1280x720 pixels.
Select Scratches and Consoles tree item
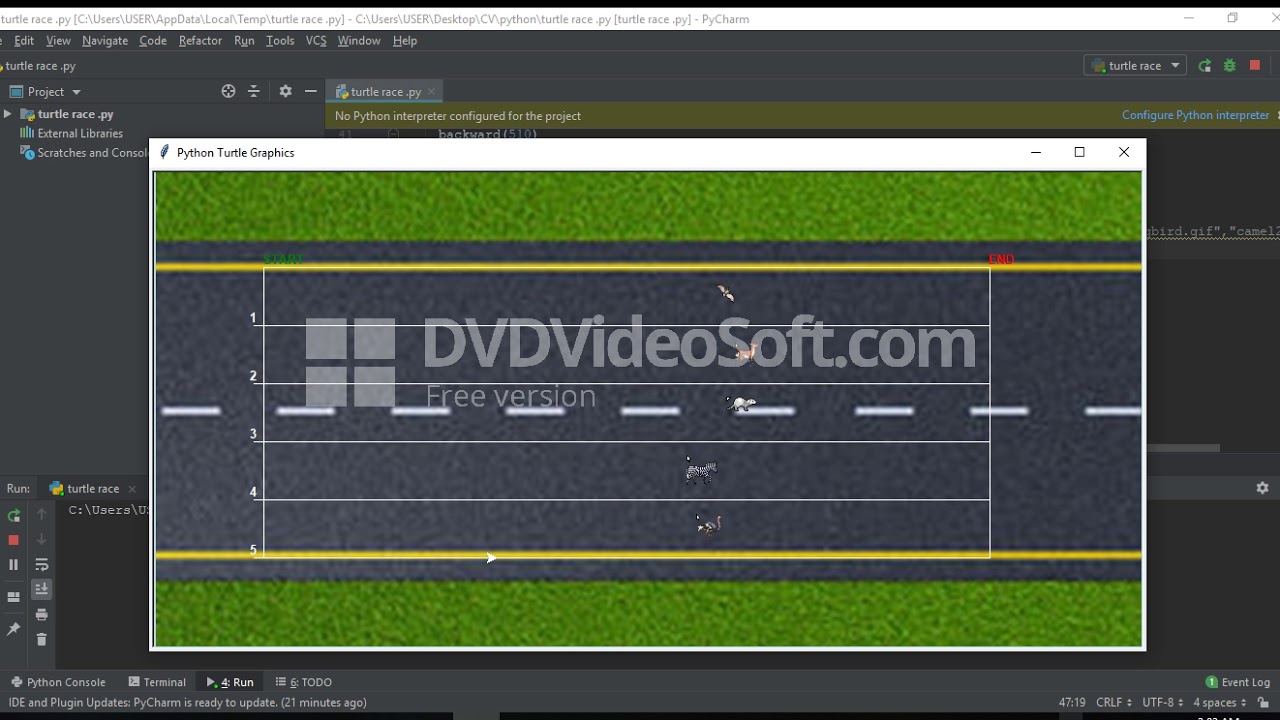point(85,153)
